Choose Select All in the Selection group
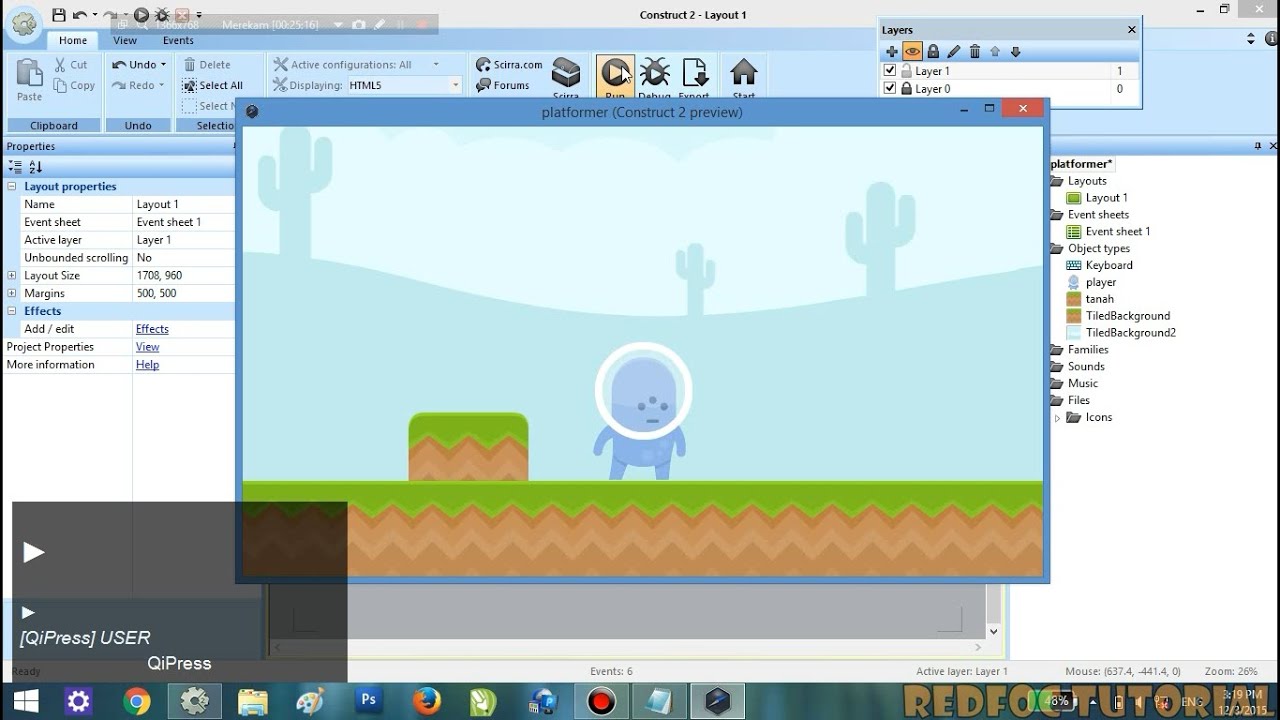Image resolution: width=1280 pixels, height=720 pixels. point(213,86)
